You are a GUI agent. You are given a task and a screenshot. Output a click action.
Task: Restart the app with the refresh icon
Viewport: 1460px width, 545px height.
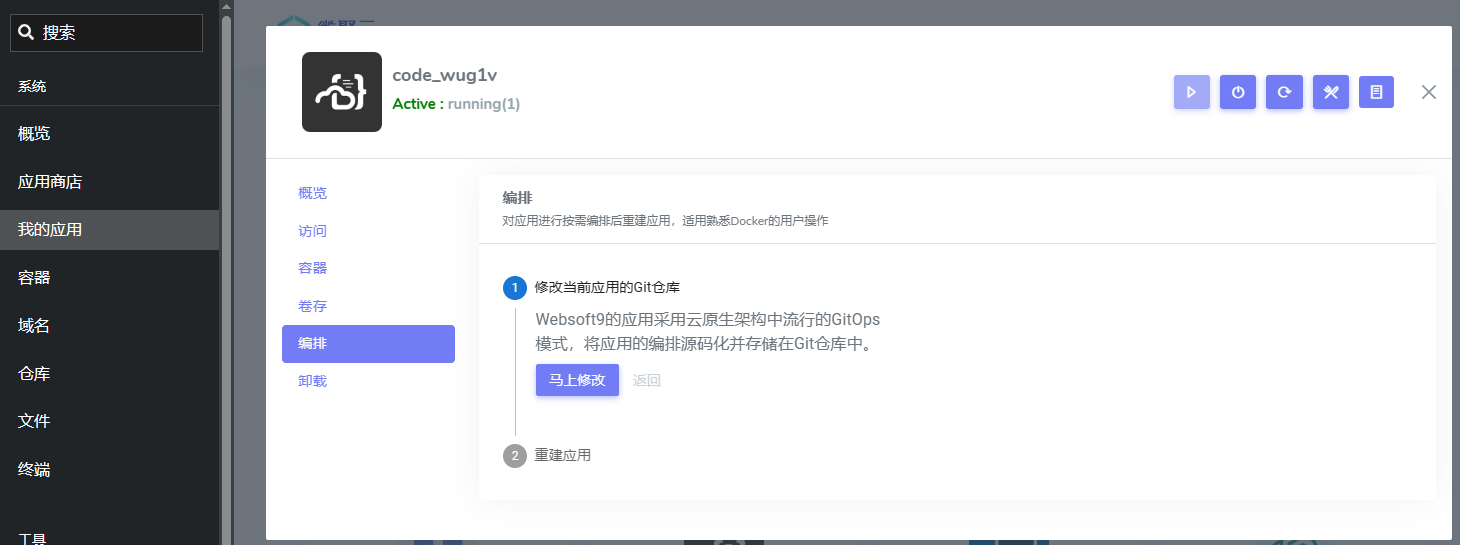1284,92
